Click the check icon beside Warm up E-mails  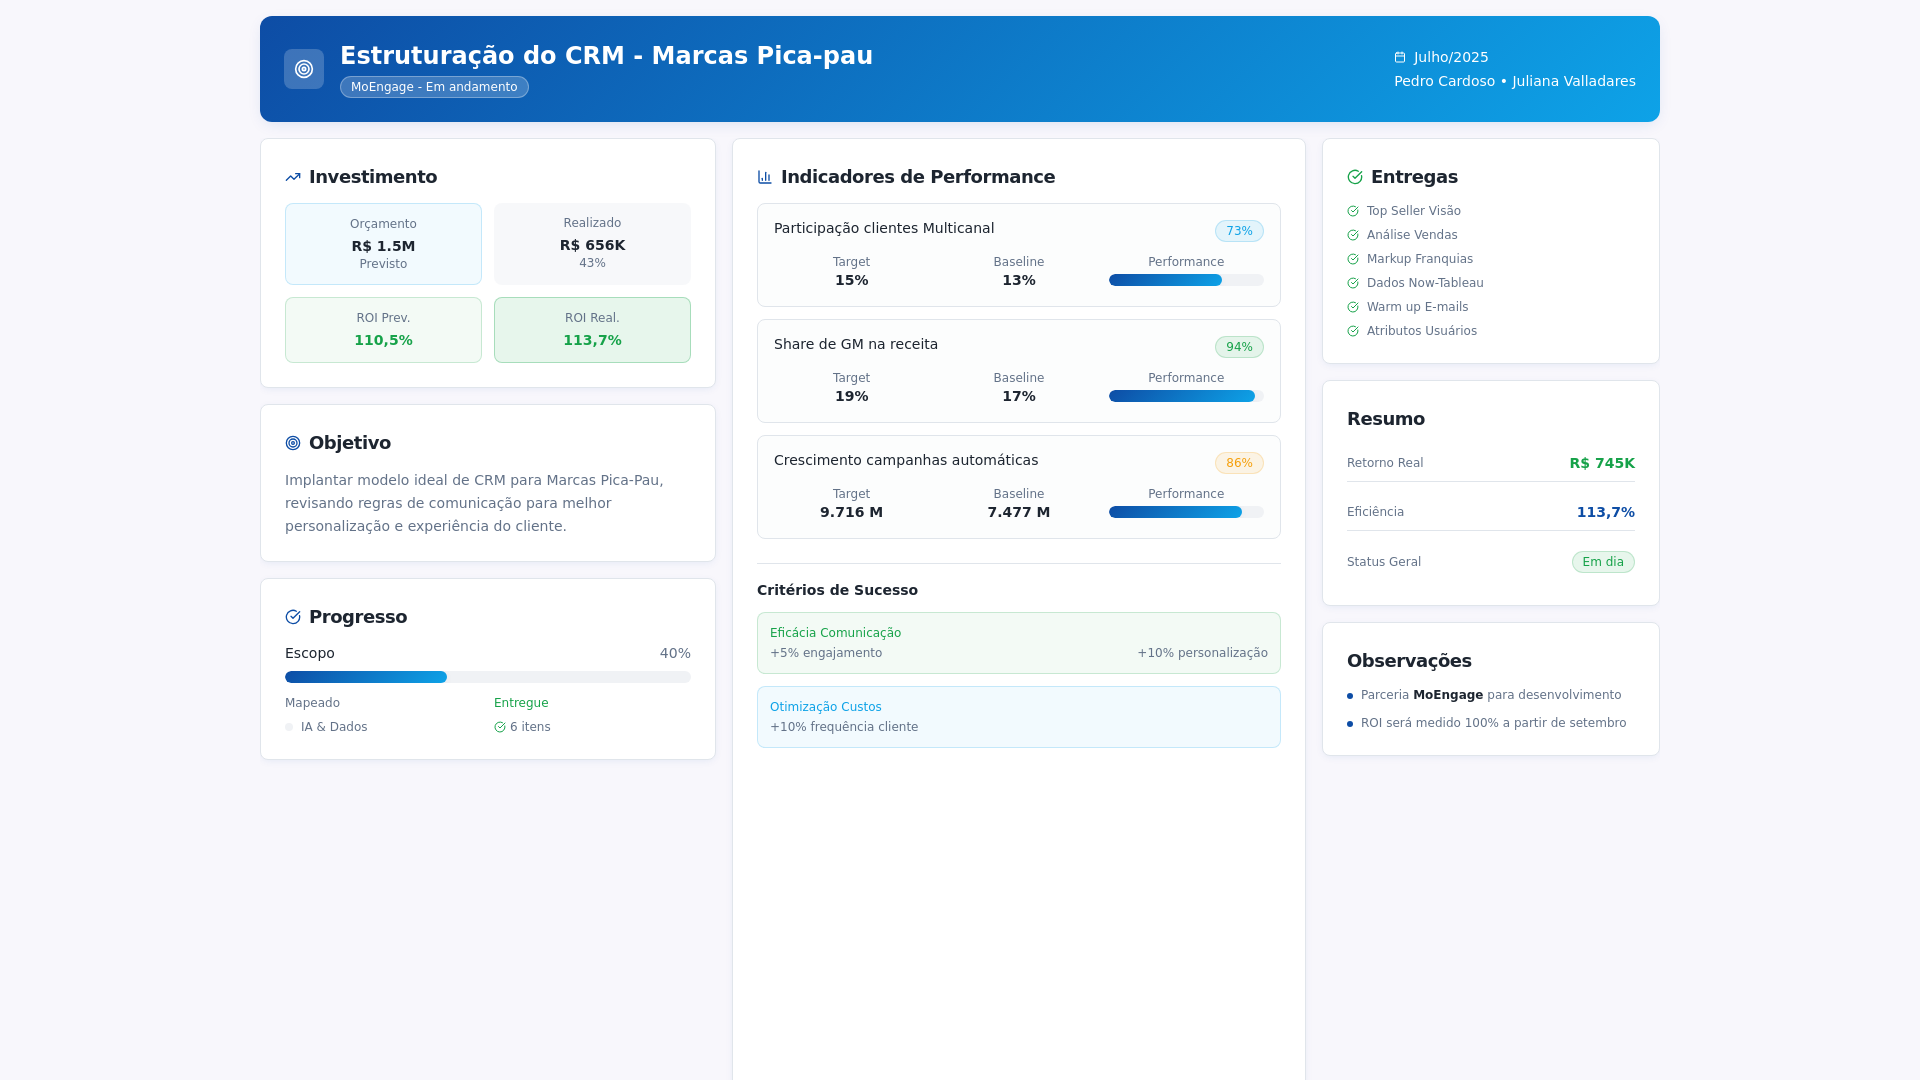(x=1353, y=307)
